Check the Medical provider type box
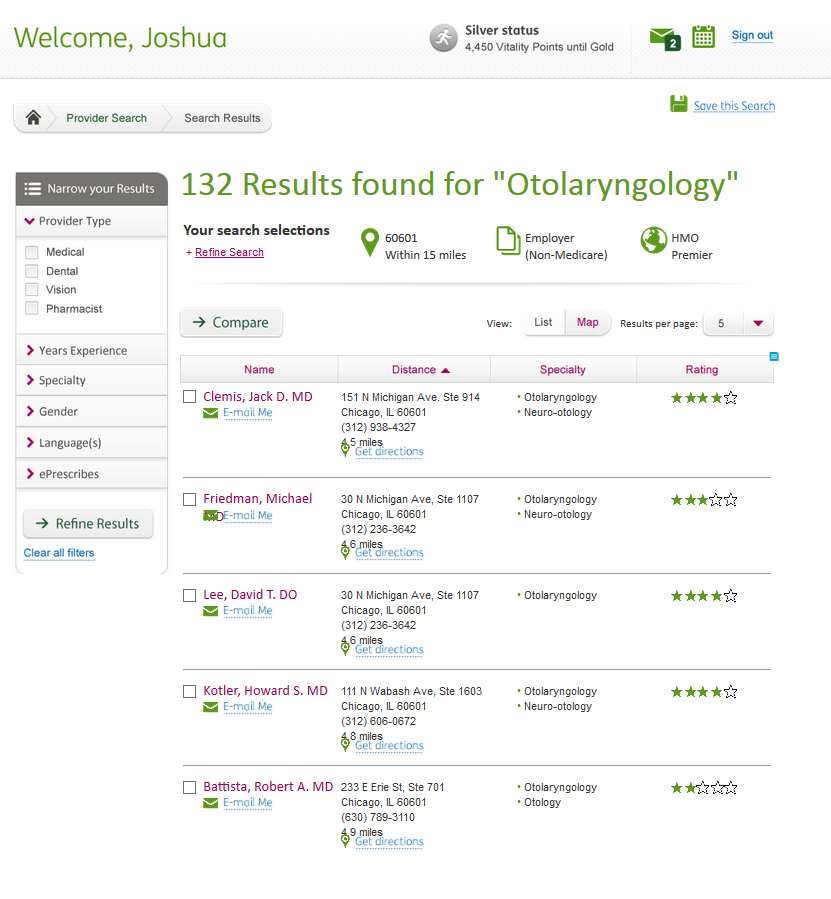 [x=32, y=252]
